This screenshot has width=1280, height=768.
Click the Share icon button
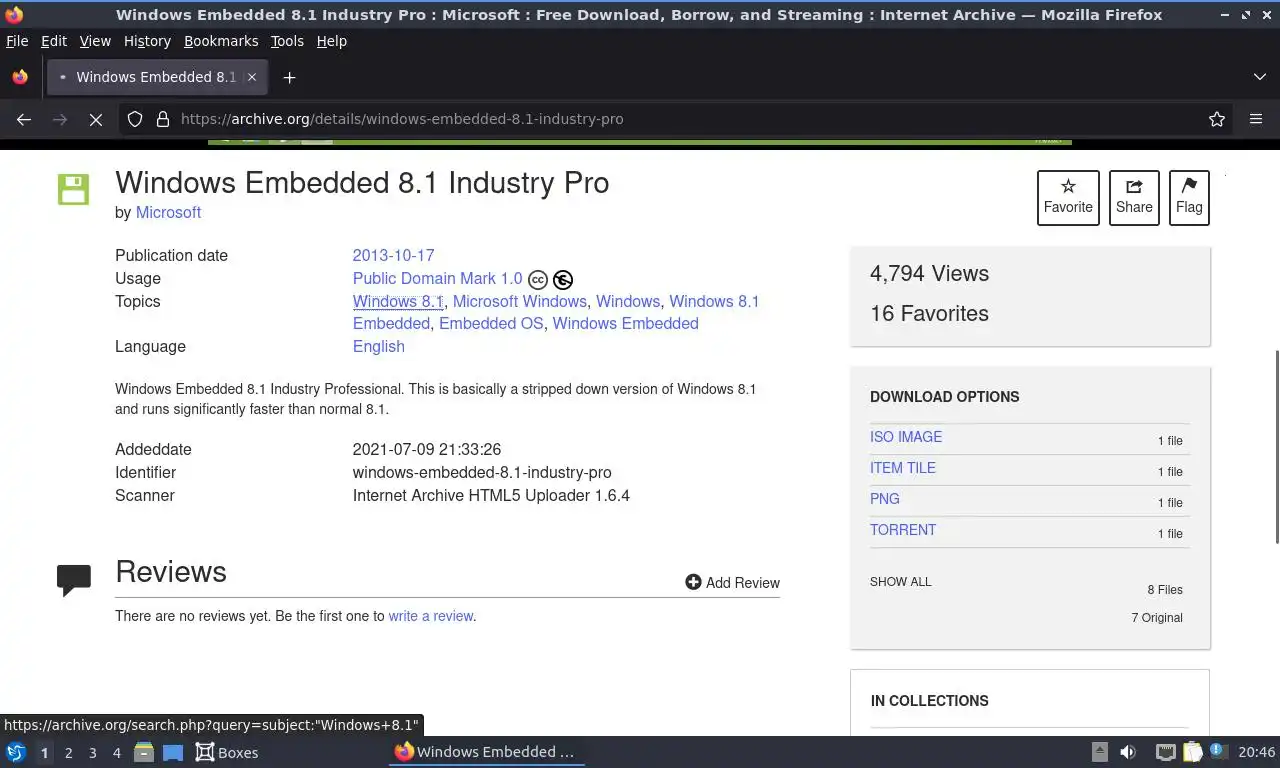pyautogui.click(x=1134, y=198)
